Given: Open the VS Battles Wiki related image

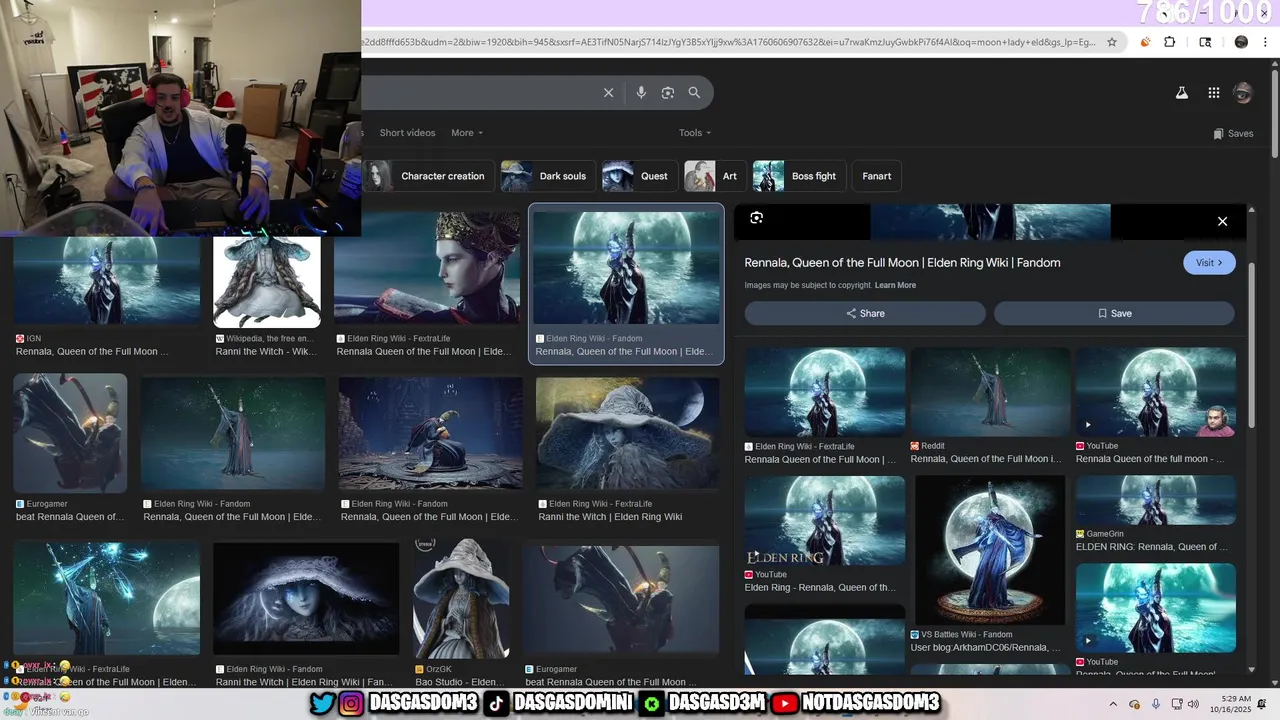Looking at the screenshot, I should coord(990,550).
